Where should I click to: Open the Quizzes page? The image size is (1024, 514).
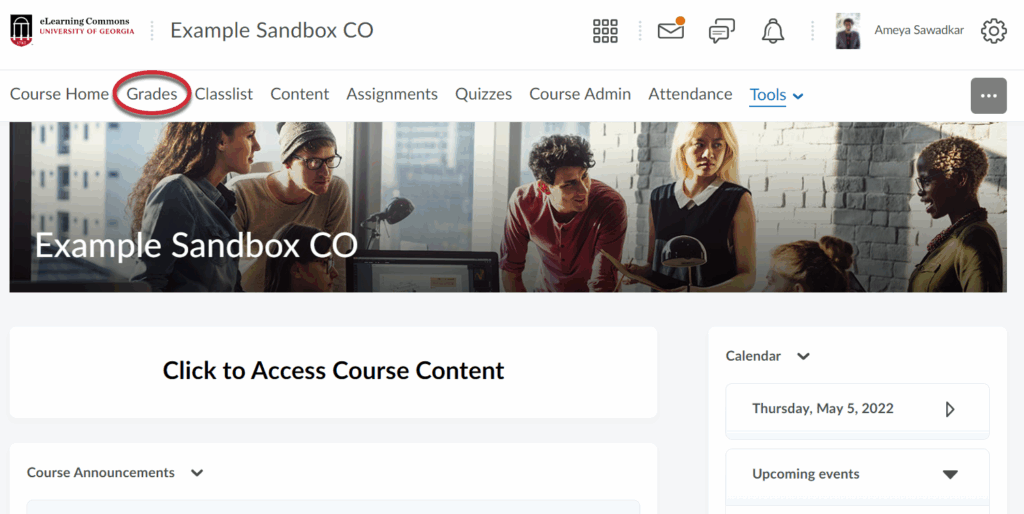pyautogui.click(x=483, y=94)
